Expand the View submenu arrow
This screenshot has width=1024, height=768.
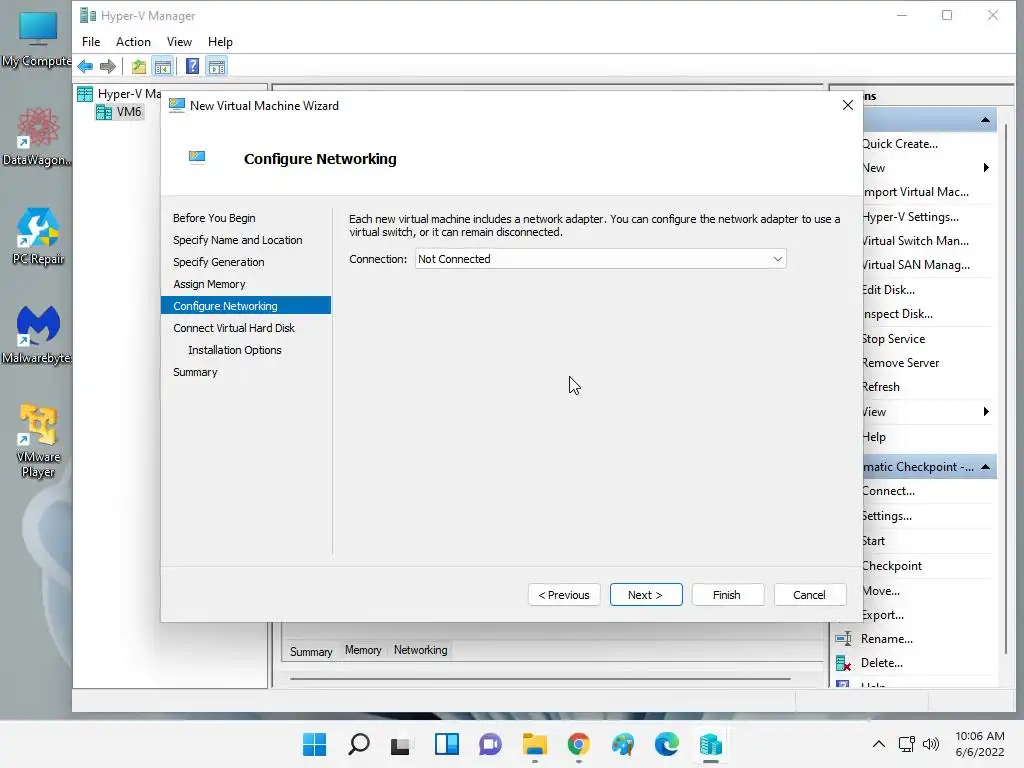point(986,411)
